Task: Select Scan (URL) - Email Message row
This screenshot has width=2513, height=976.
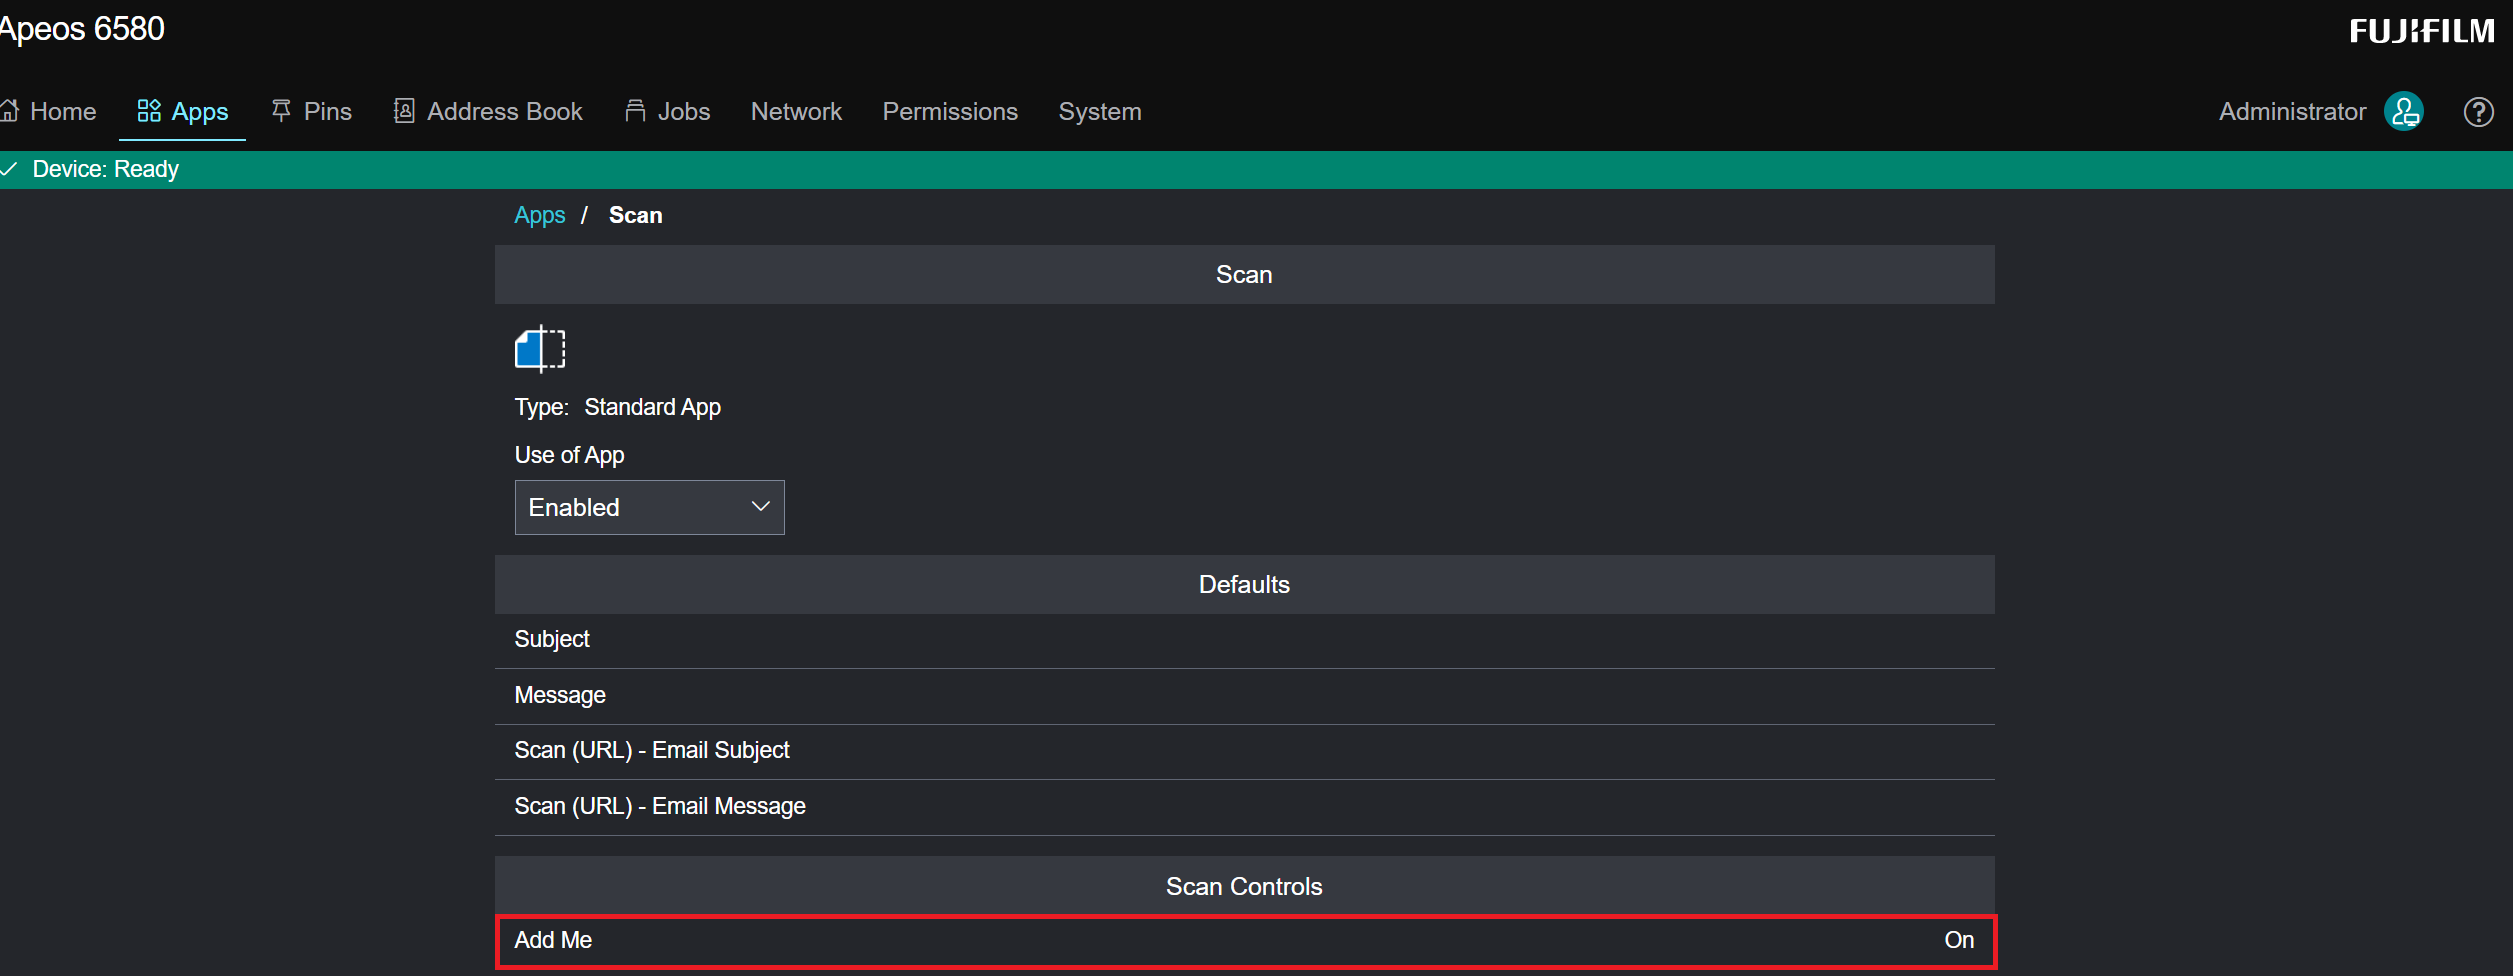Action: coord(1244,807)
